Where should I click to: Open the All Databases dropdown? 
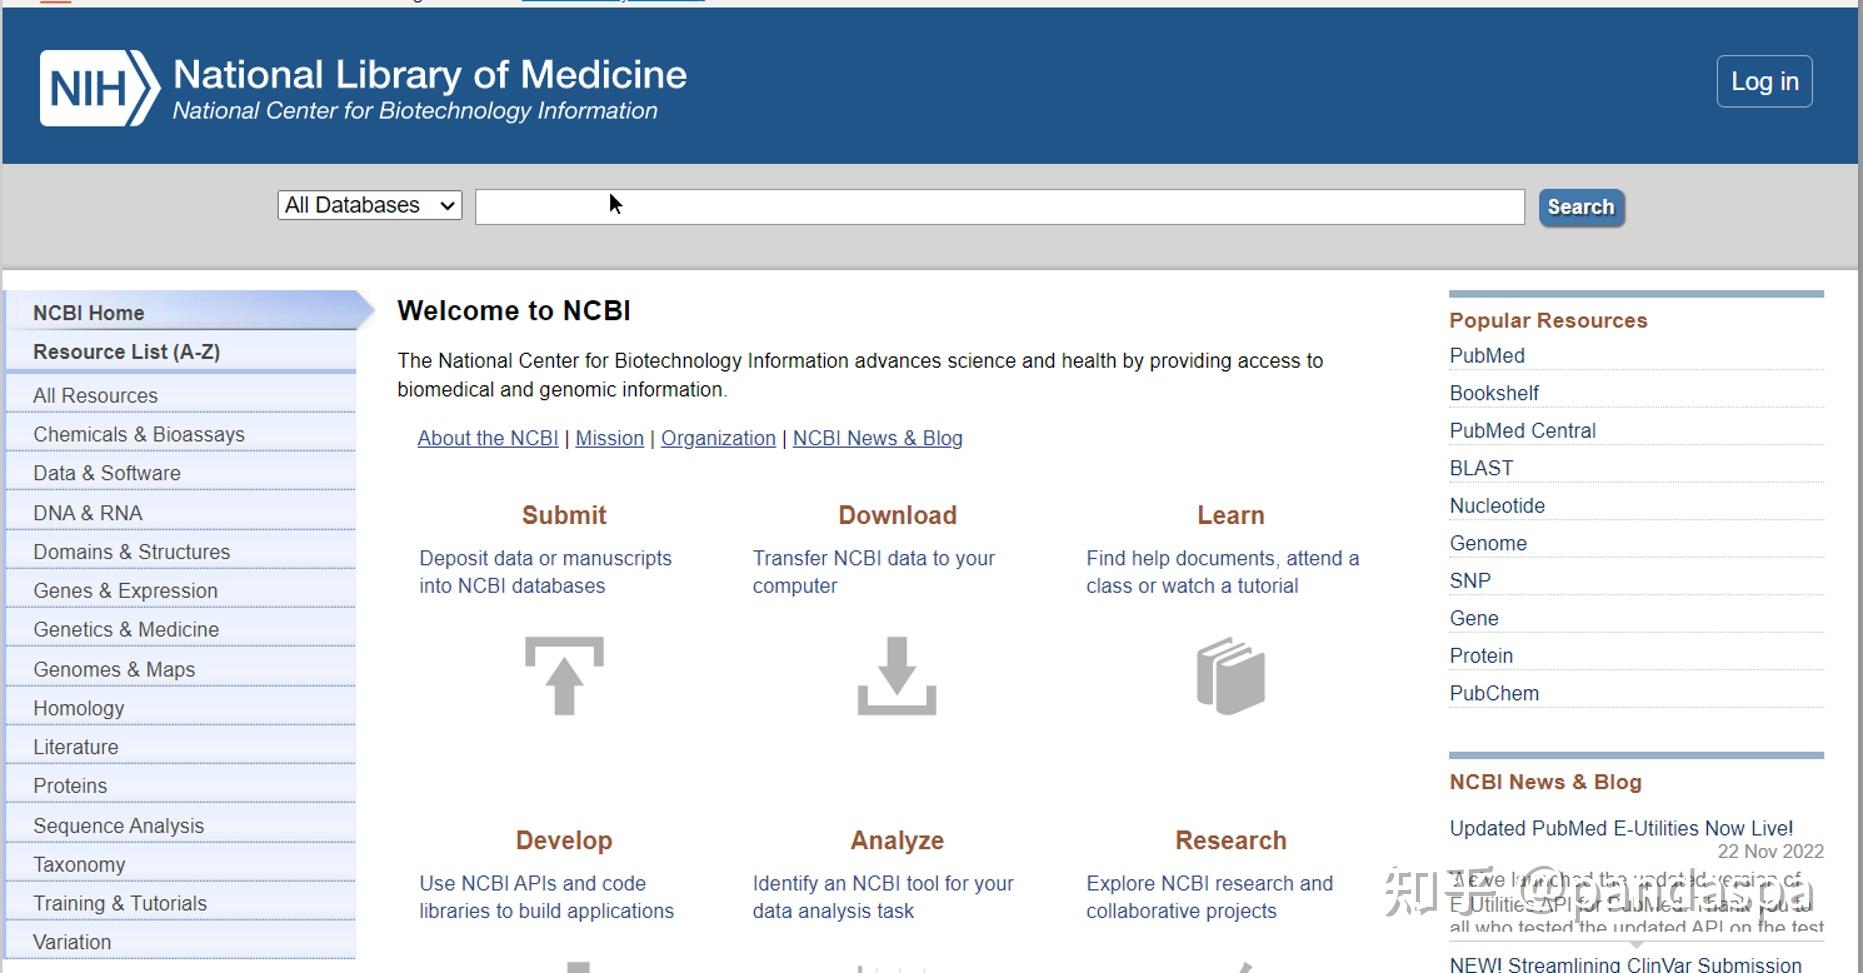(x=369, y=205)
